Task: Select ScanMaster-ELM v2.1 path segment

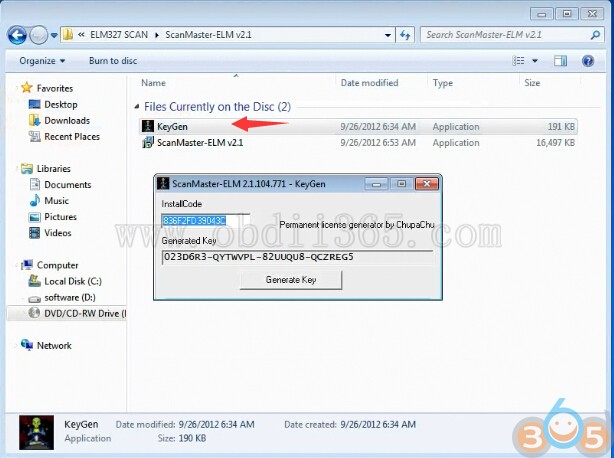Action: (x=208, y=34)
